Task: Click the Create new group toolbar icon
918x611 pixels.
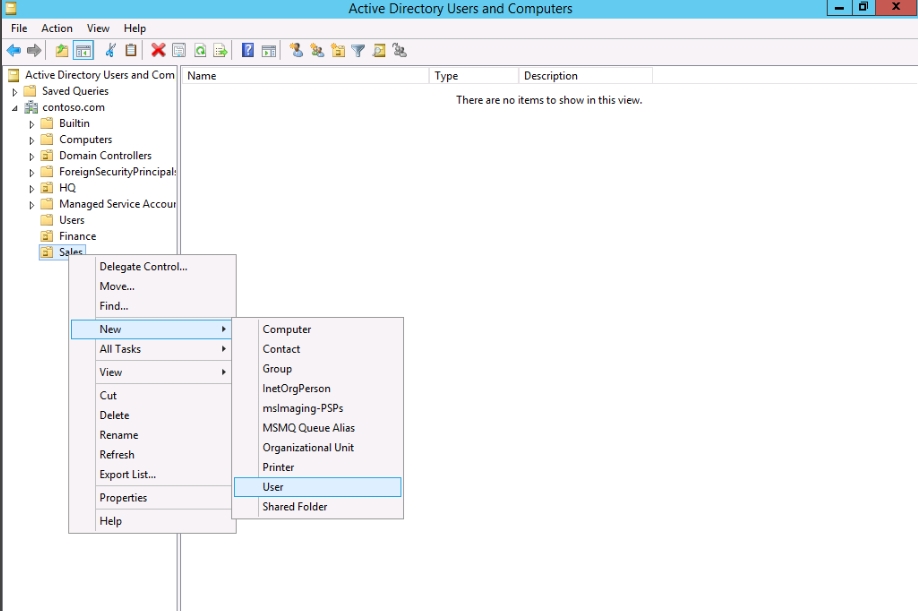Action: [x=317, y=51]
